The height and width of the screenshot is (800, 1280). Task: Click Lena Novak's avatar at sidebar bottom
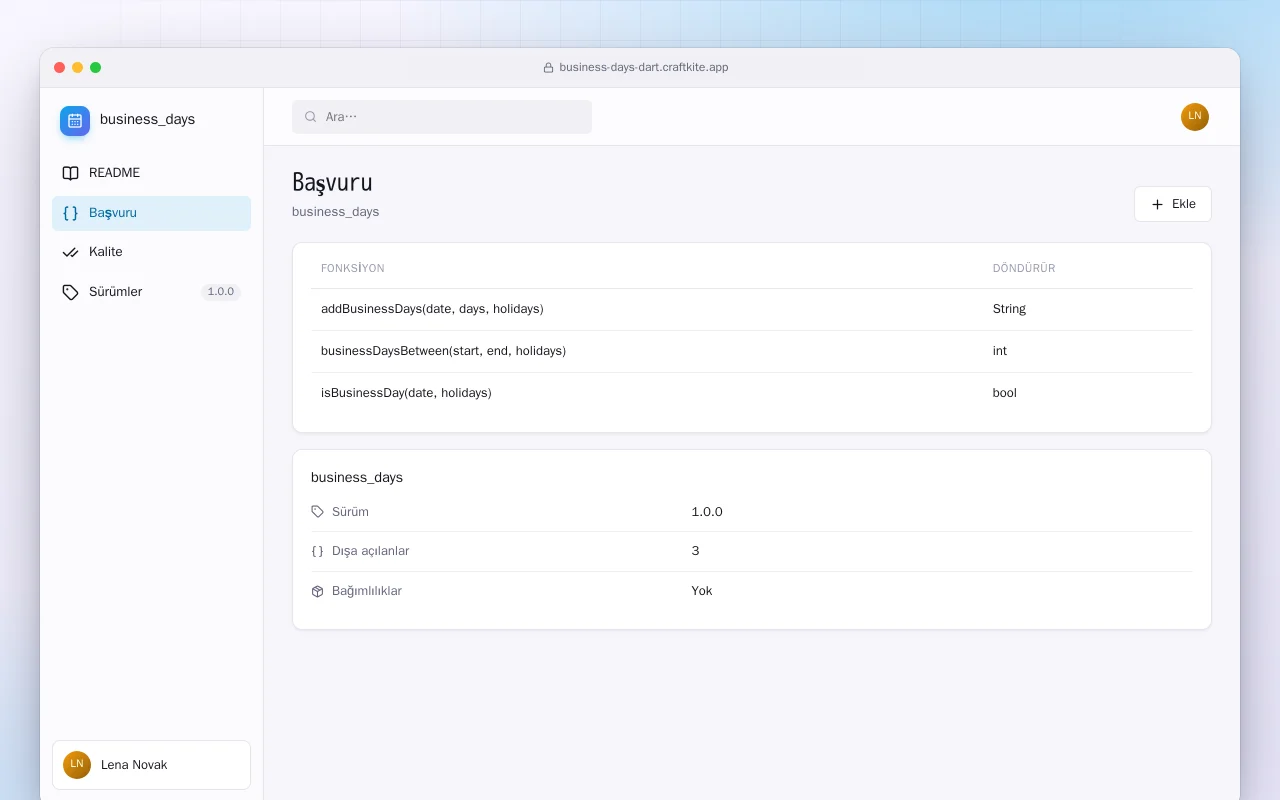coord(77,765)
